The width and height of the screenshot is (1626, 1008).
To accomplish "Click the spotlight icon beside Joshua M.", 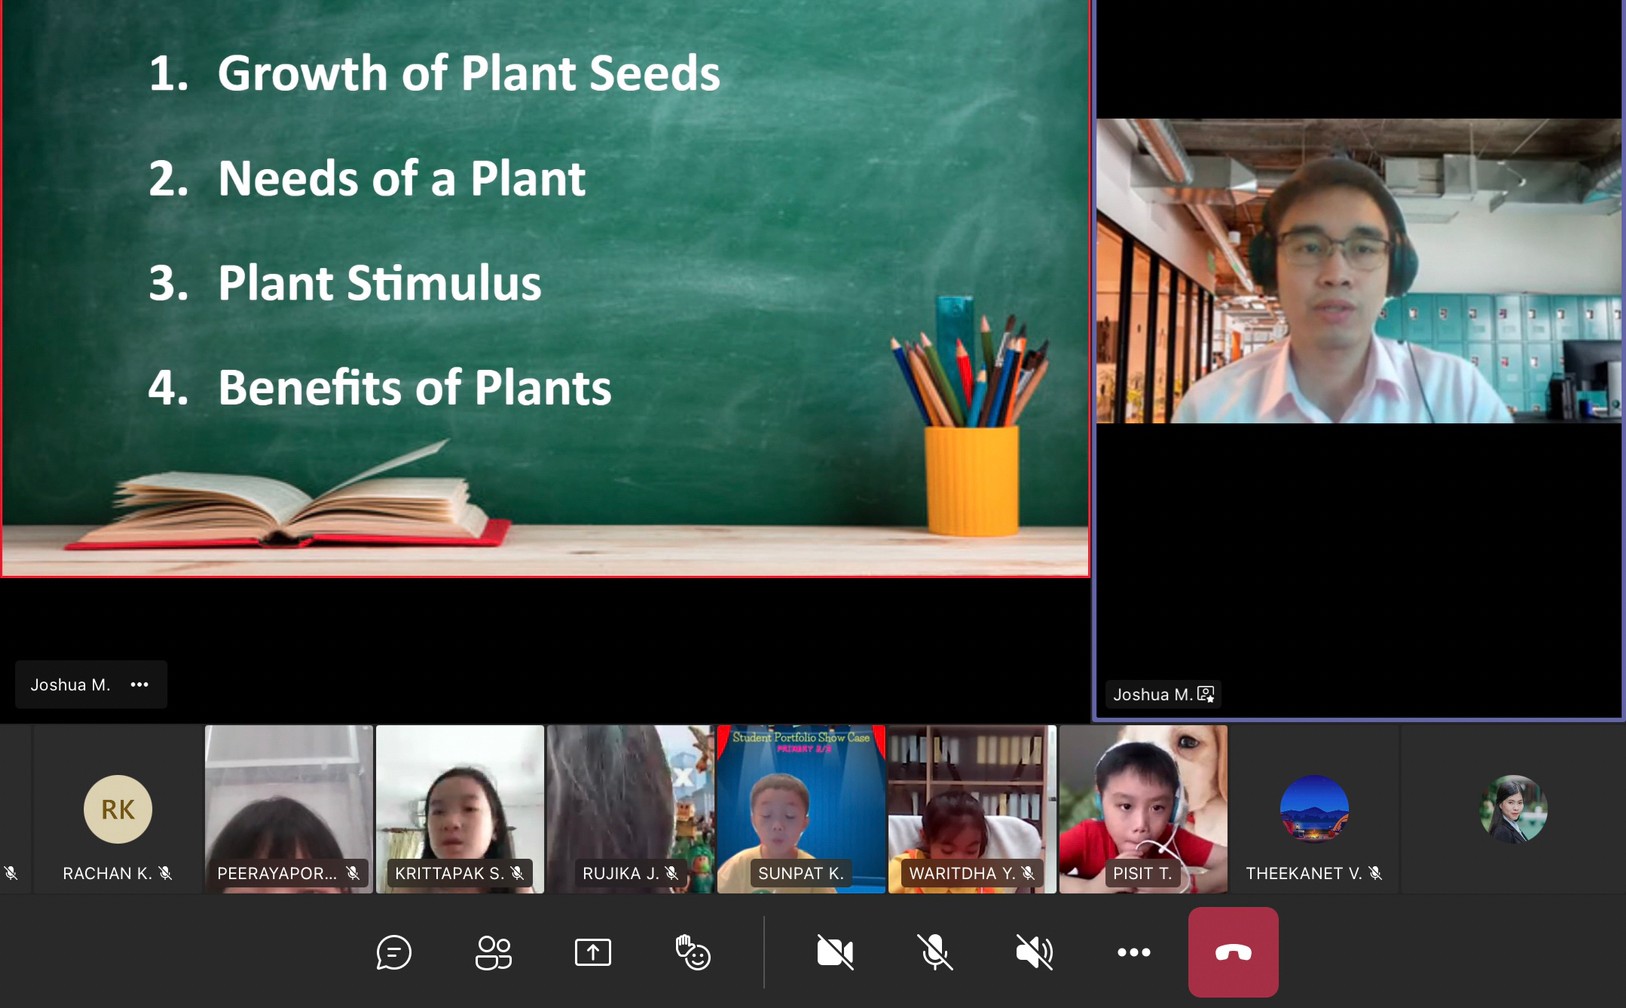I will [x=1206, y=694].
